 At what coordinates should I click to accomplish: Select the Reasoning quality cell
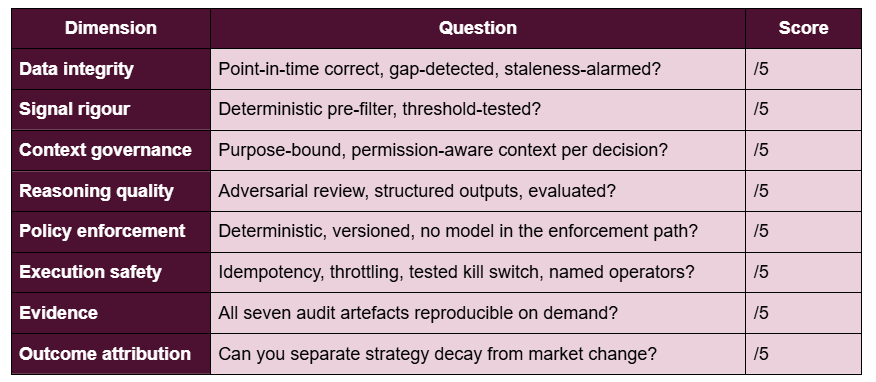(111, 191)
